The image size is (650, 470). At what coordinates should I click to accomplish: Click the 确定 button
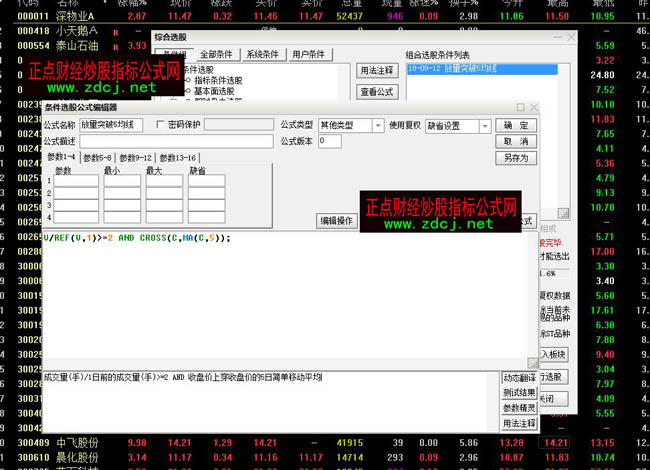pos(516,125)
